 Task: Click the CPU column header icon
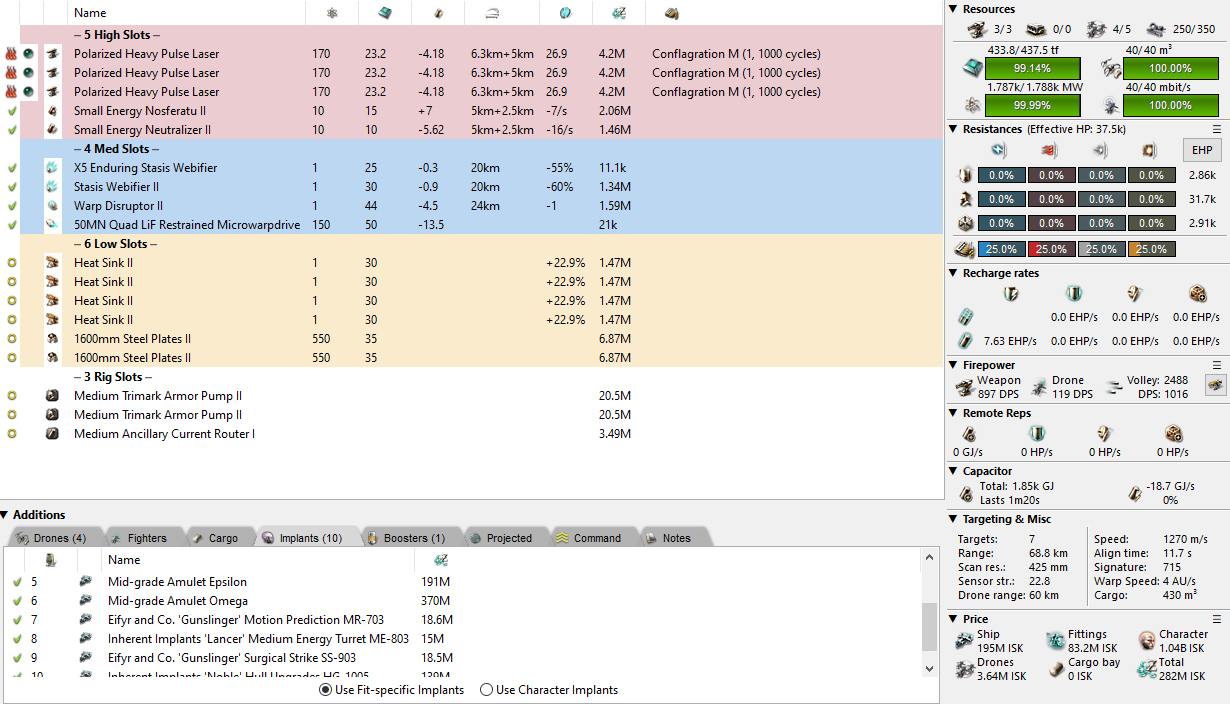[385, 13]
